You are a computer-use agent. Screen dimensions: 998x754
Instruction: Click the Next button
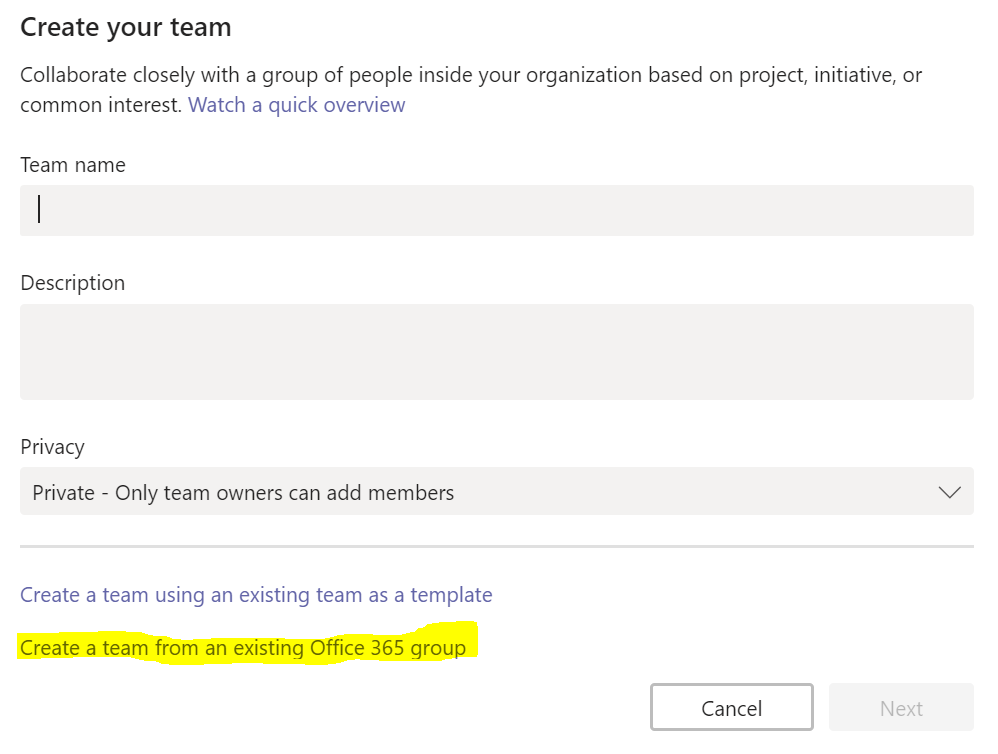click(x=901, y=707)
